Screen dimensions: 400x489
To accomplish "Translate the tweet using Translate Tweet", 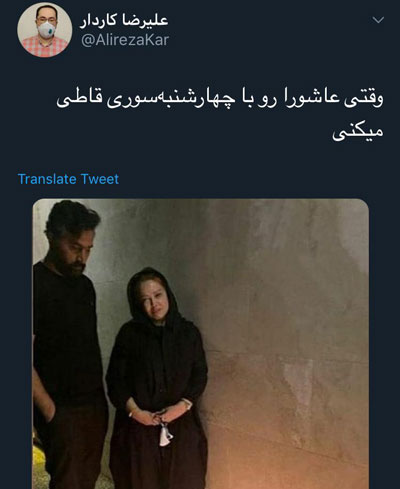I will [68, 179].
